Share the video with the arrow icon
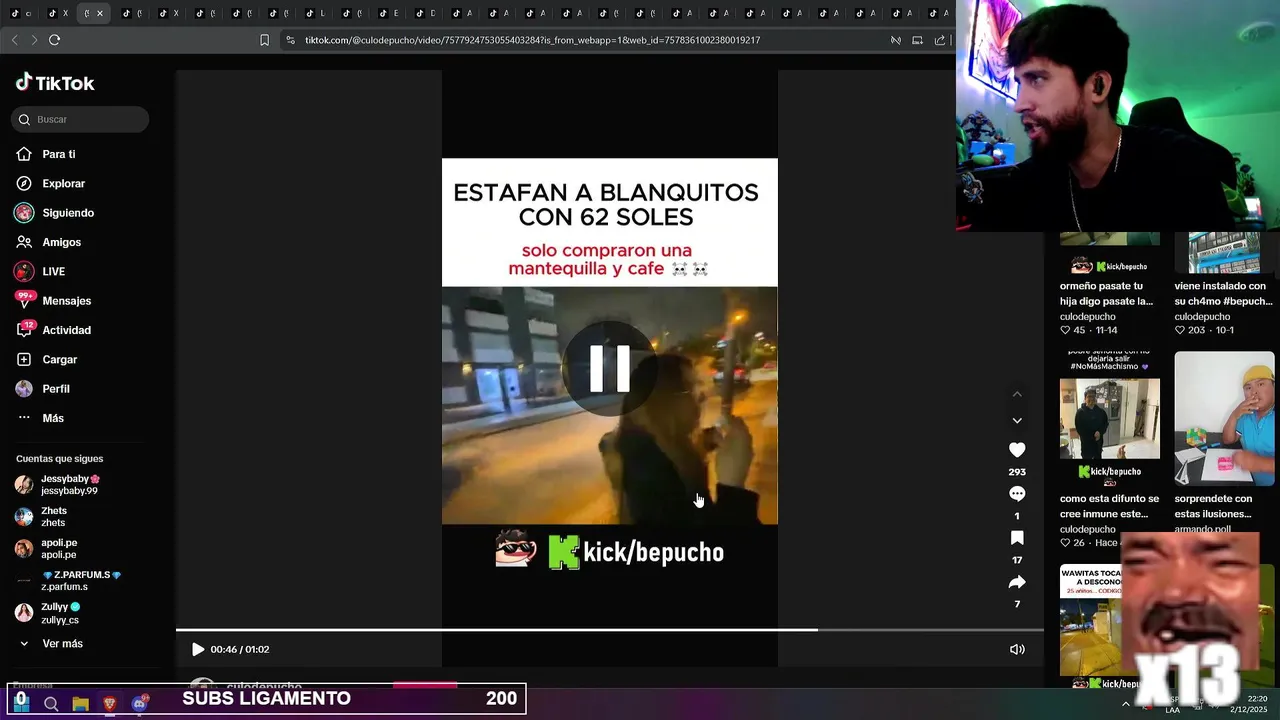 [x=1017, y=582]
